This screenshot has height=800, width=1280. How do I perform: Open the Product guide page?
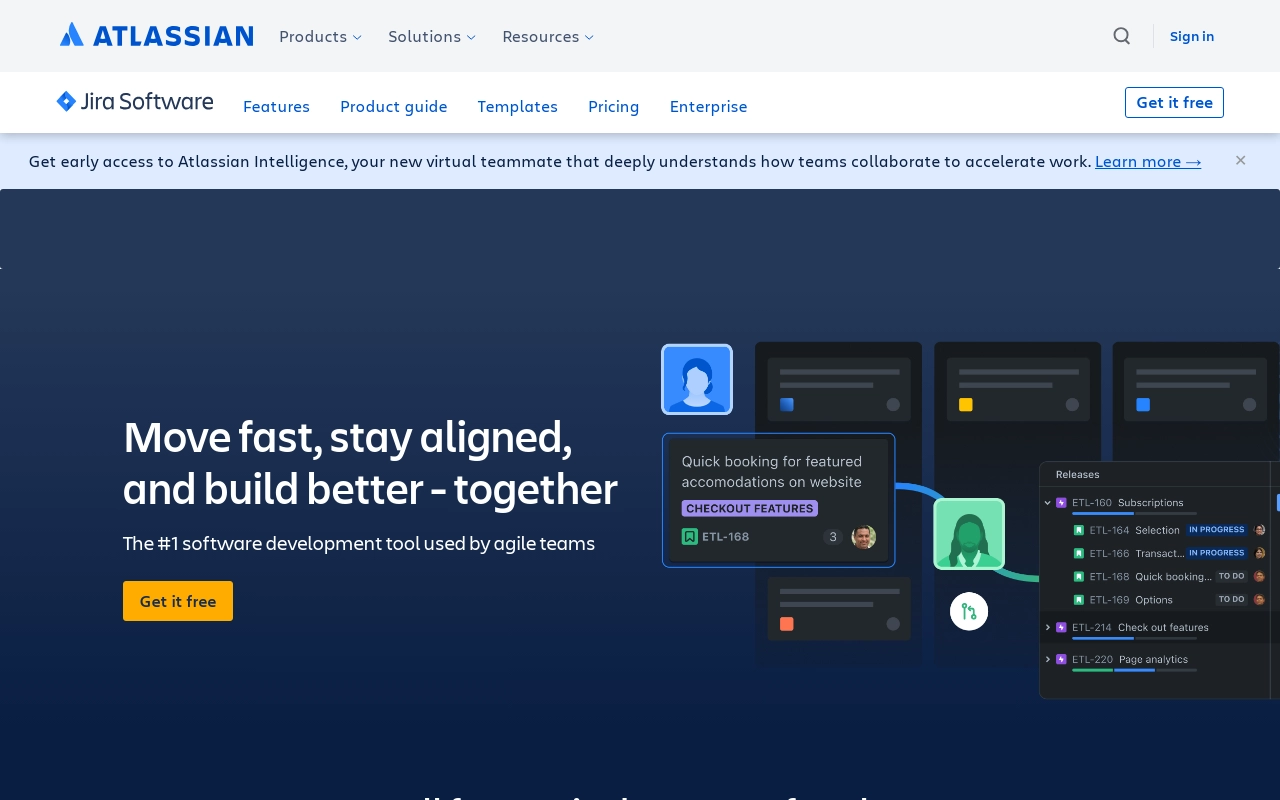click(393, 106)
